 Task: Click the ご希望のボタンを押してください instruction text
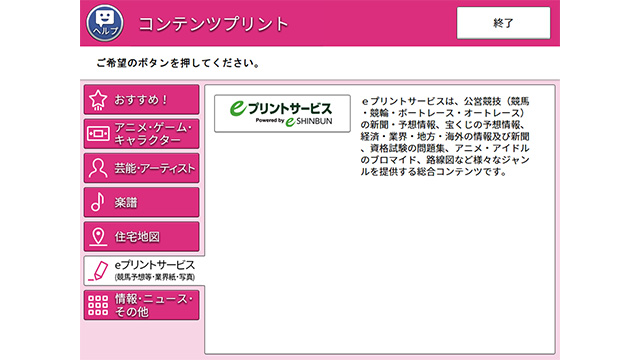point(178,63)
